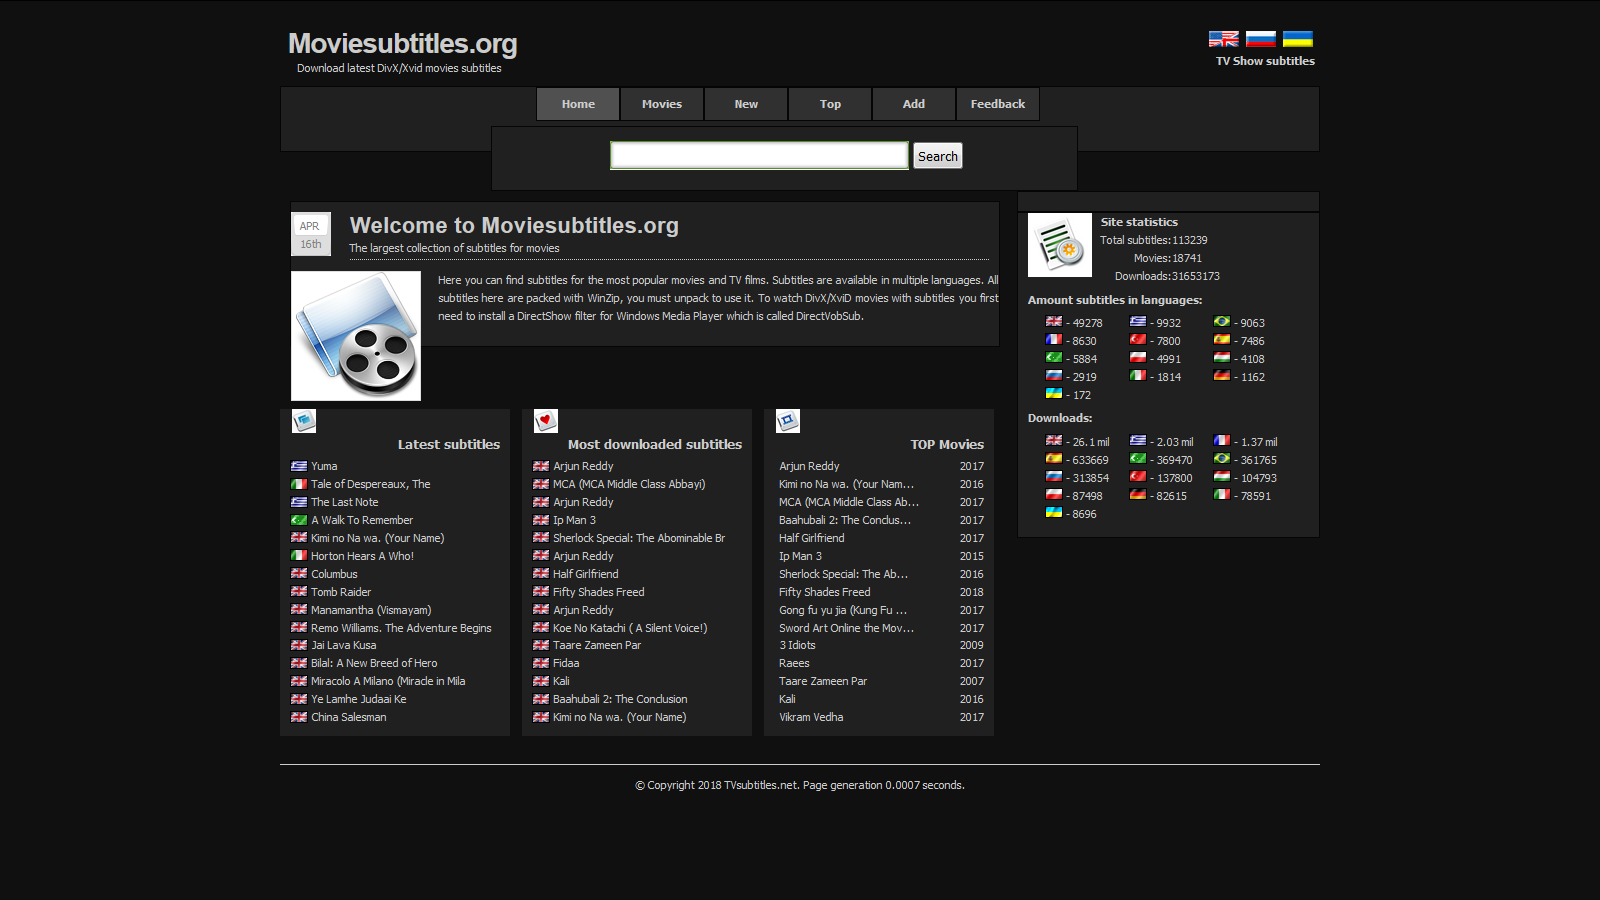Click the English flag beside 49278 subtitles count
Viewport: 1600px width, 900px height.
click(x=1054, y=321)
